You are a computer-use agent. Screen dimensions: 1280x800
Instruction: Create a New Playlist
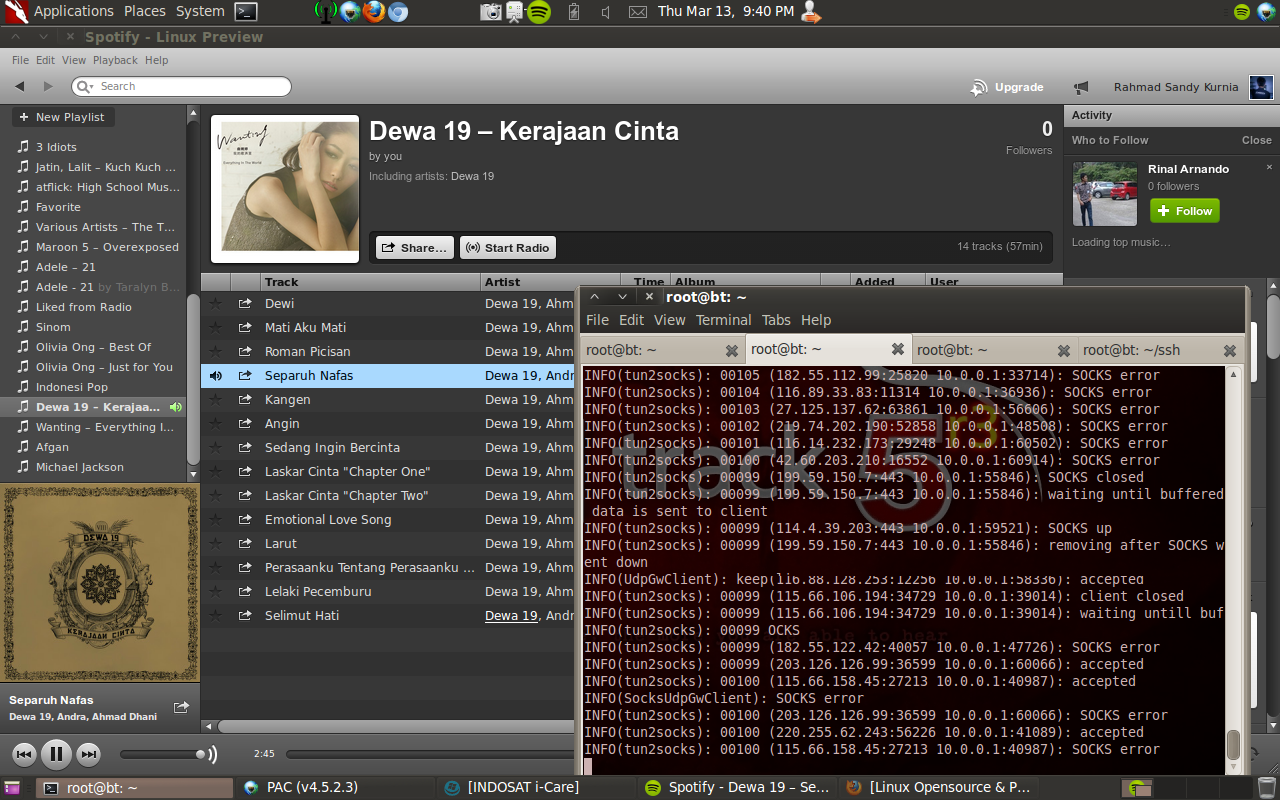62,117
